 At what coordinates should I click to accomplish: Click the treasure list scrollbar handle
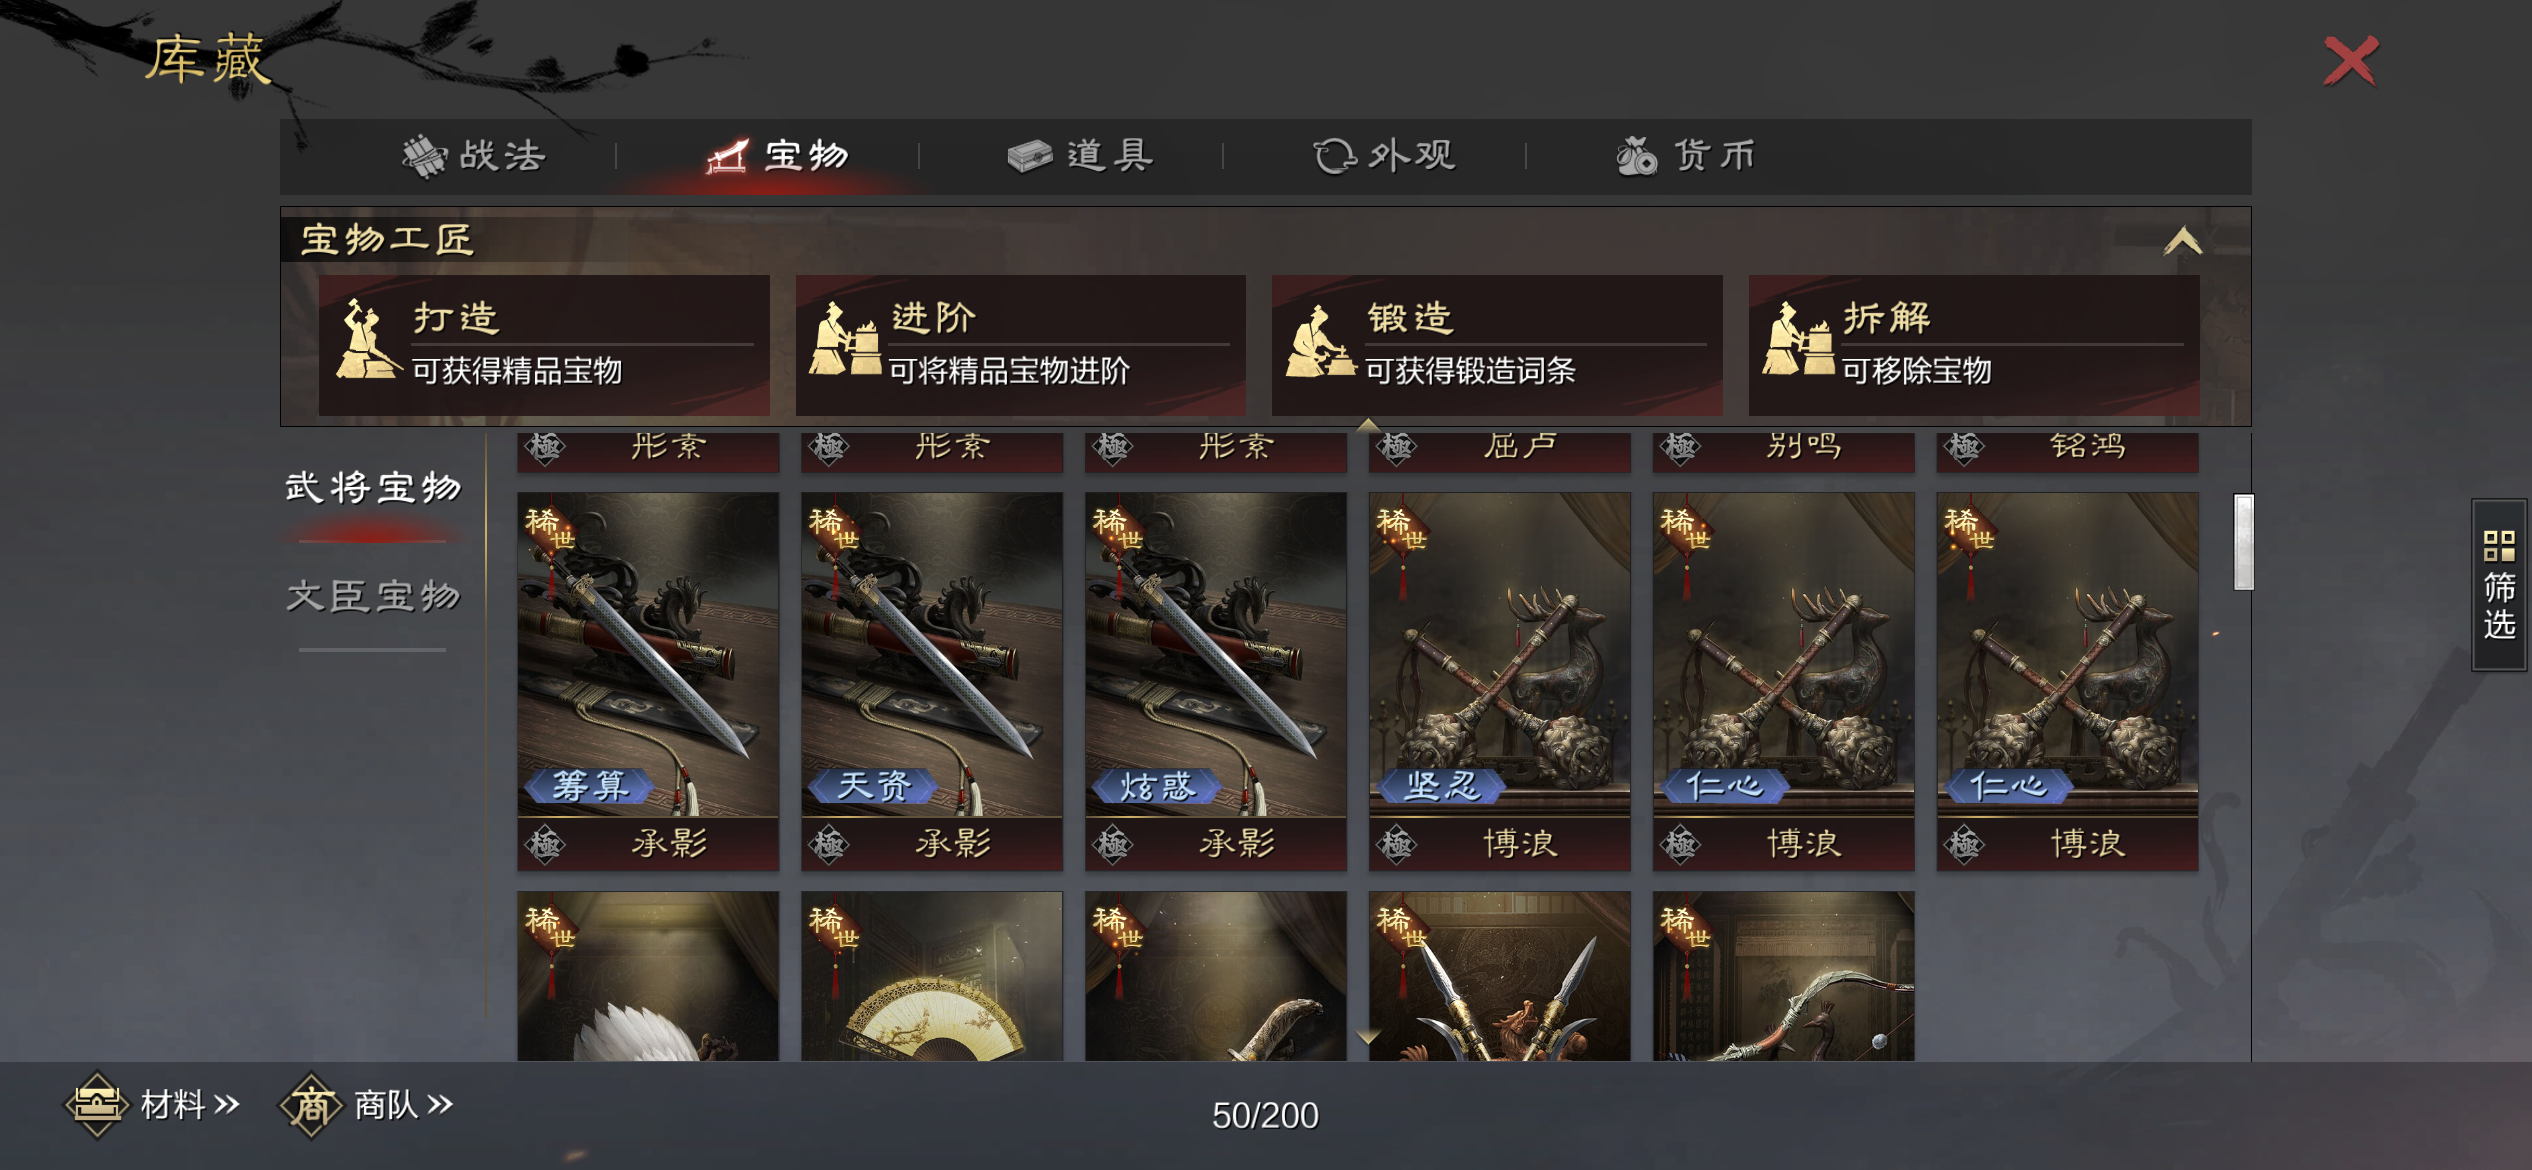click(x=2244, y=542)
